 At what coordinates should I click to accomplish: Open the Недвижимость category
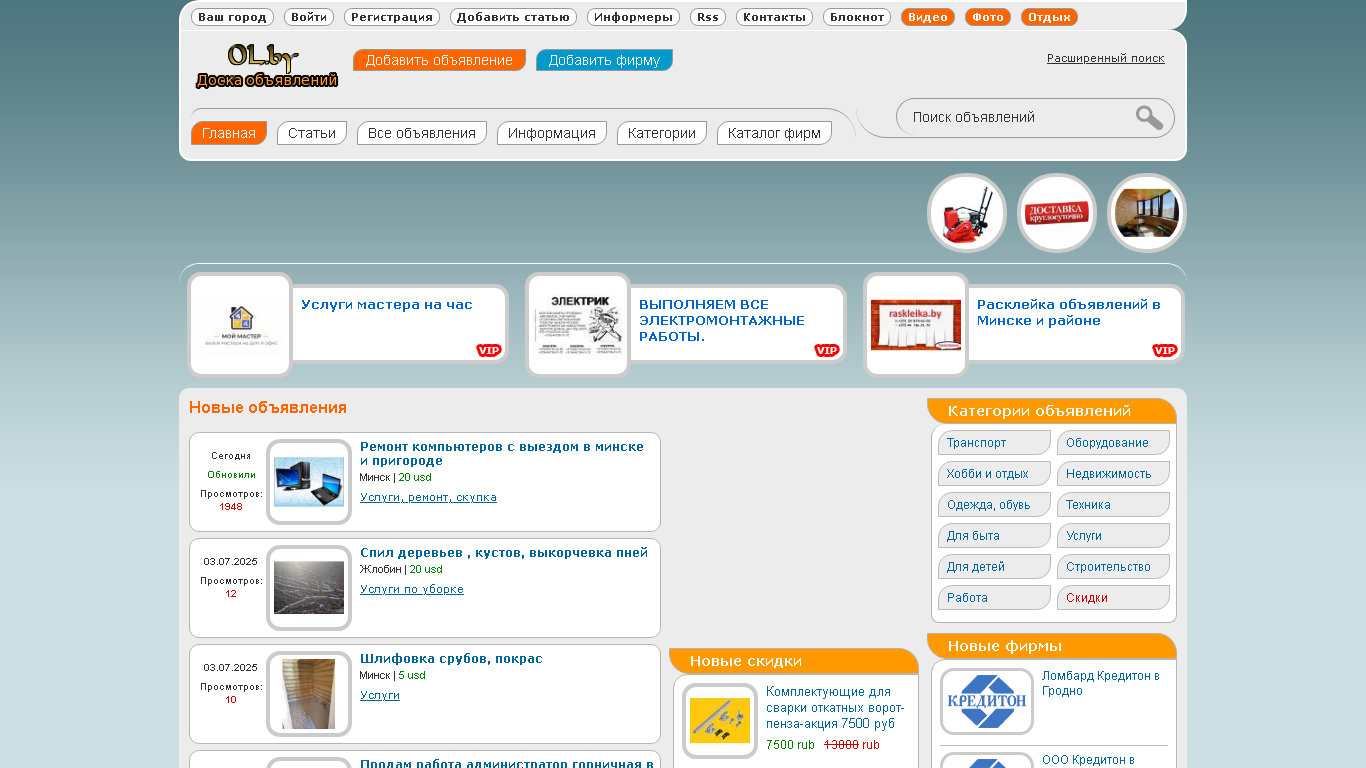(1113, 474)
